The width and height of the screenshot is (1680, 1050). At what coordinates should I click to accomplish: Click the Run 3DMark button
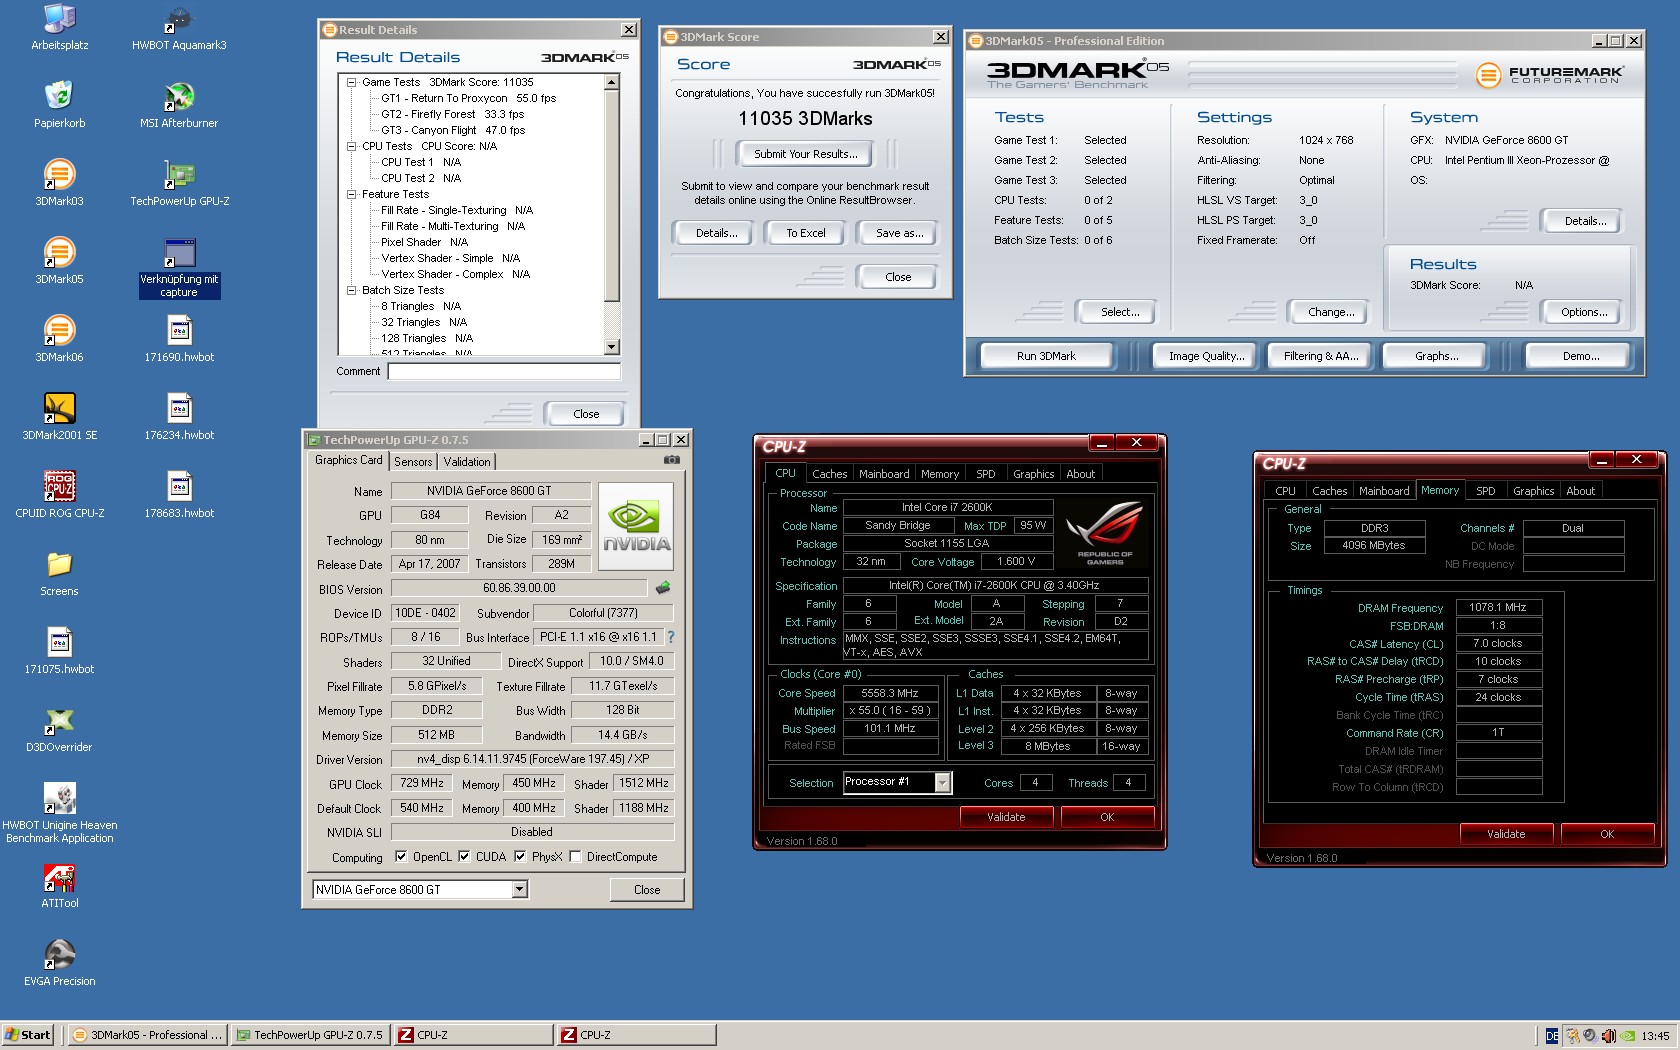tap(1046, 356)
